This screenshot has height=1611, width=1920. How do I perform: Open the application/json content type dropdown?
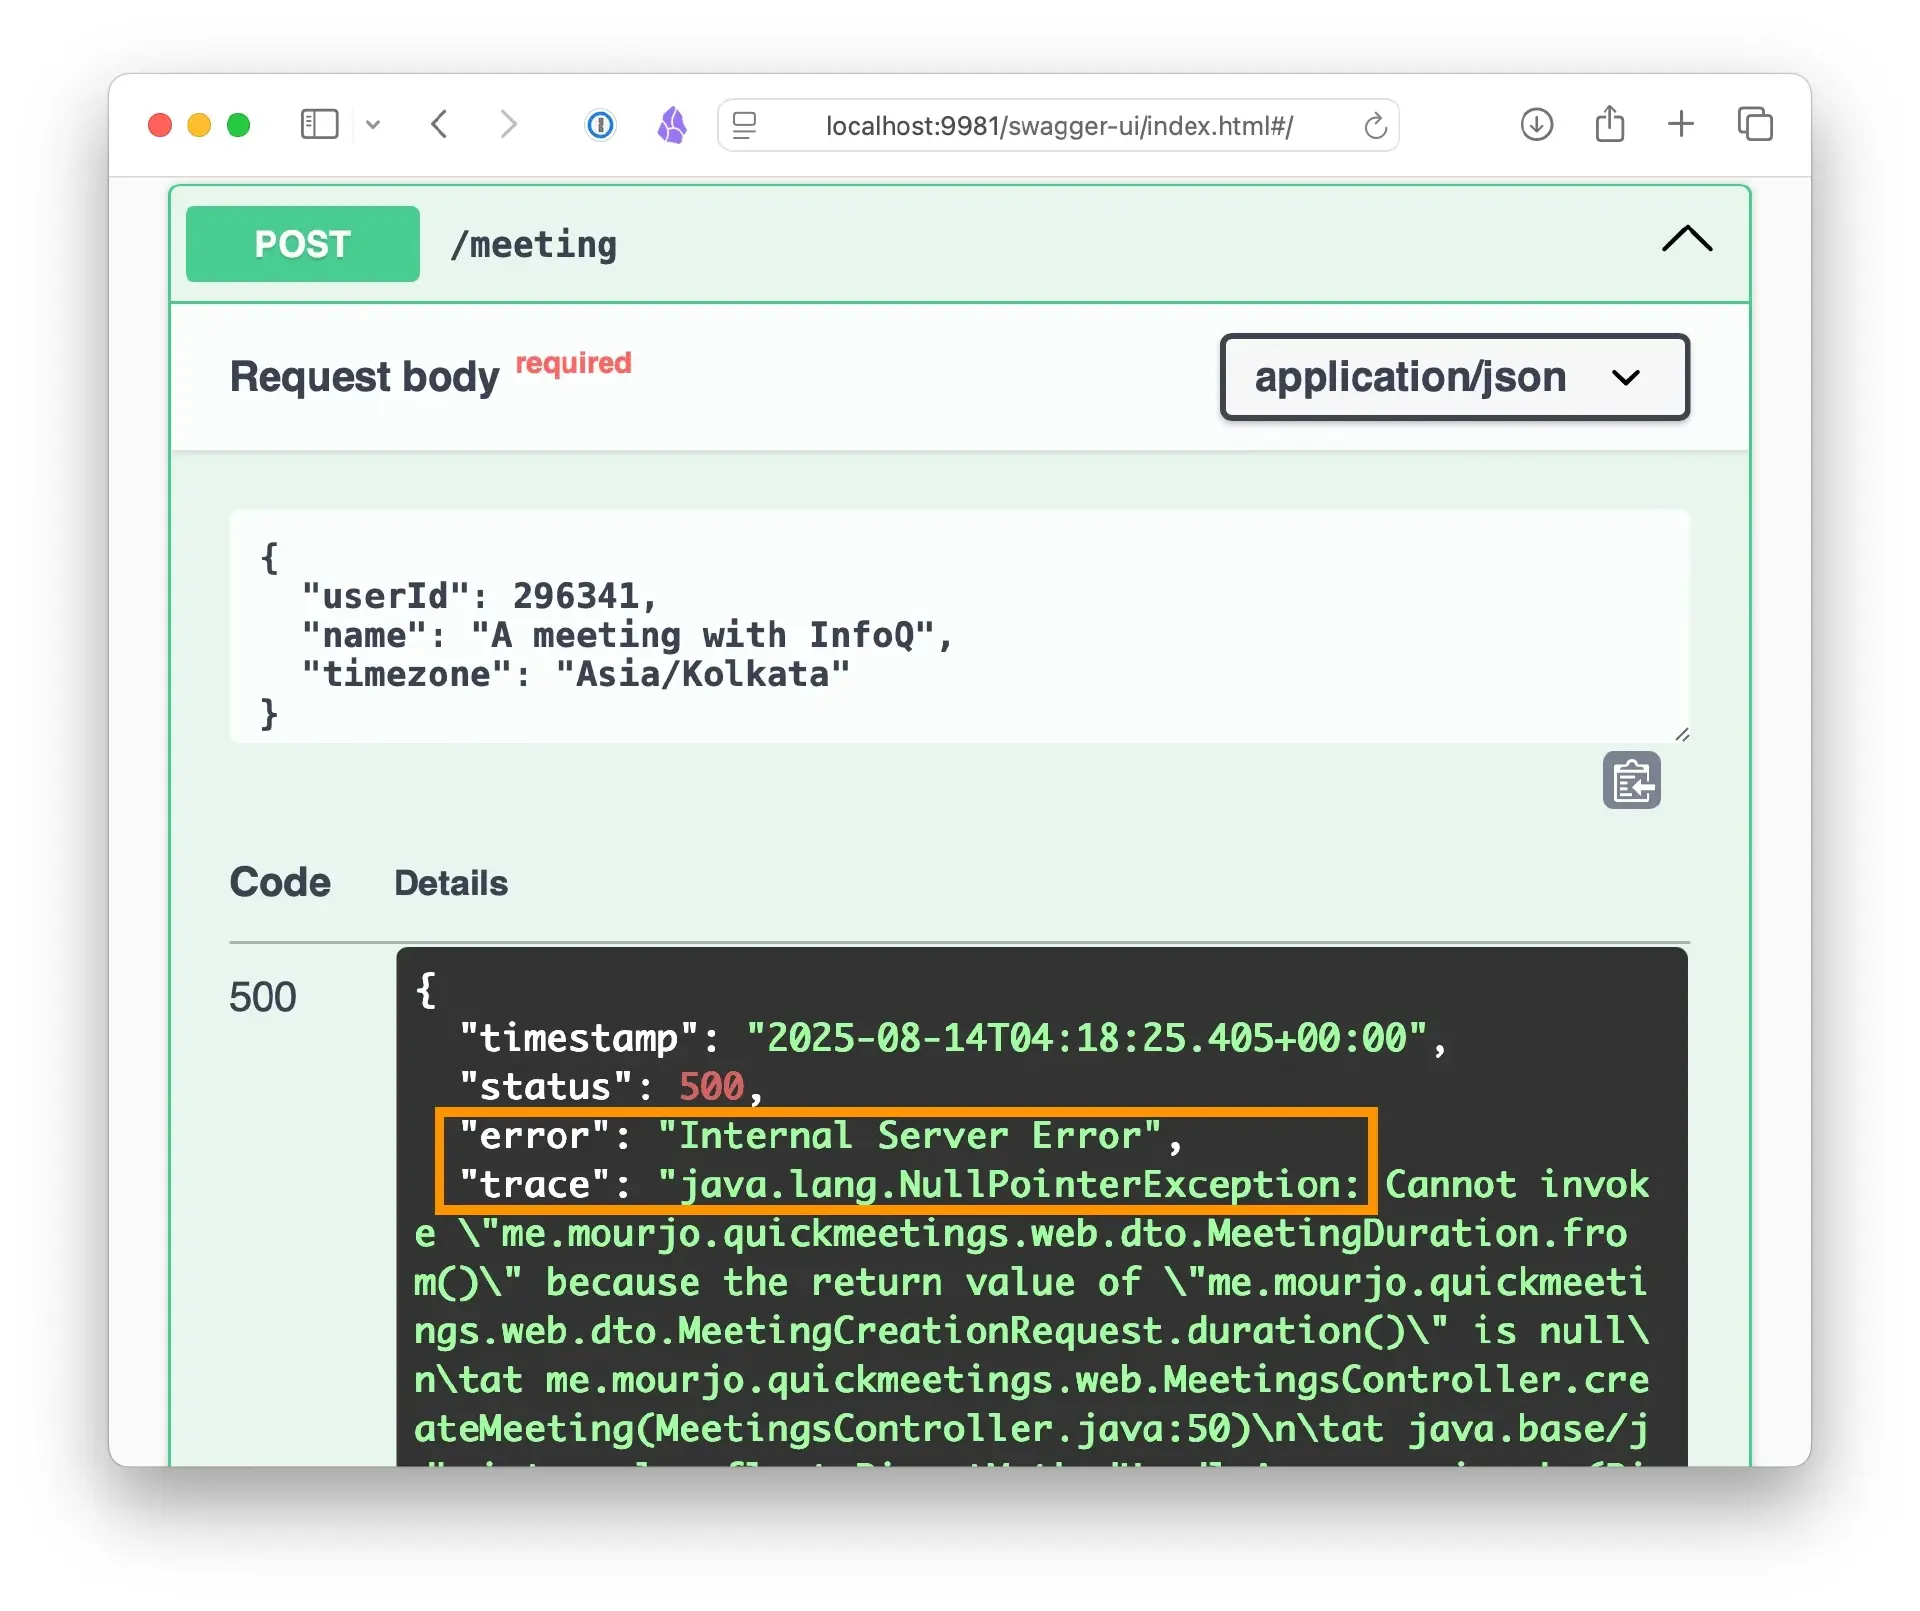click(1453, 377)
